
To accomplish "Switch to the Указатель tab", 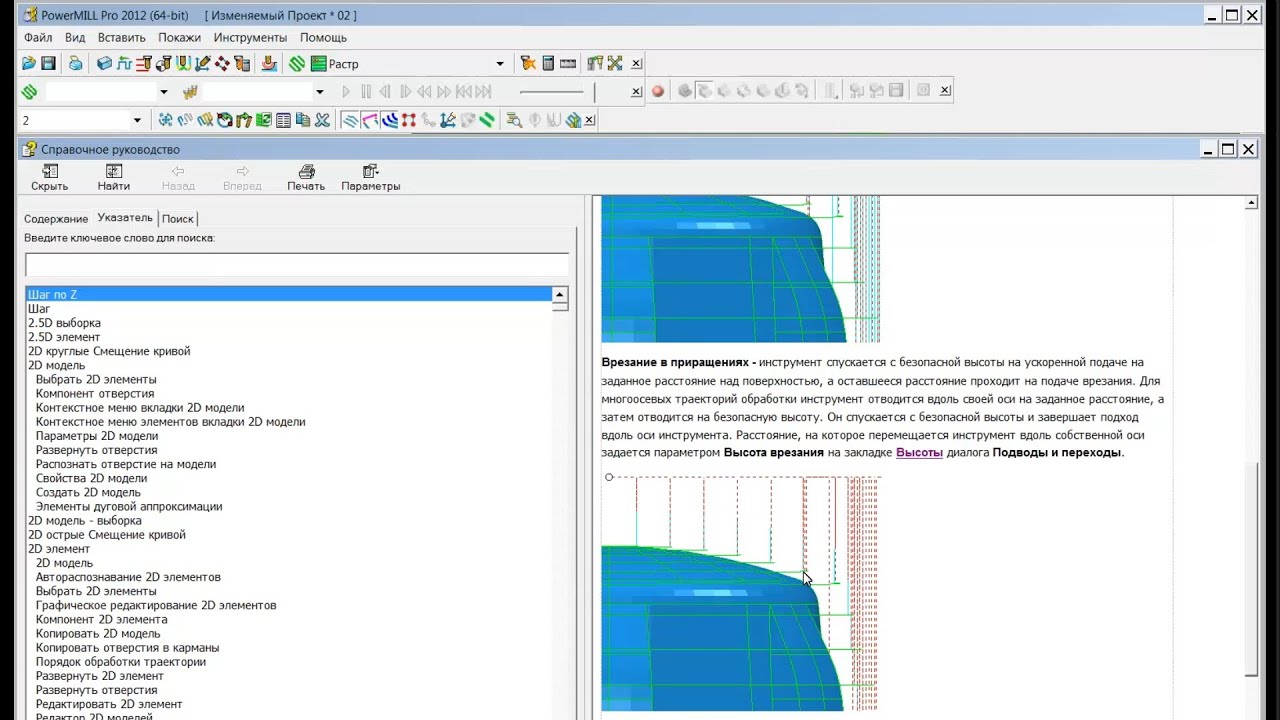I will coord(125,218).
